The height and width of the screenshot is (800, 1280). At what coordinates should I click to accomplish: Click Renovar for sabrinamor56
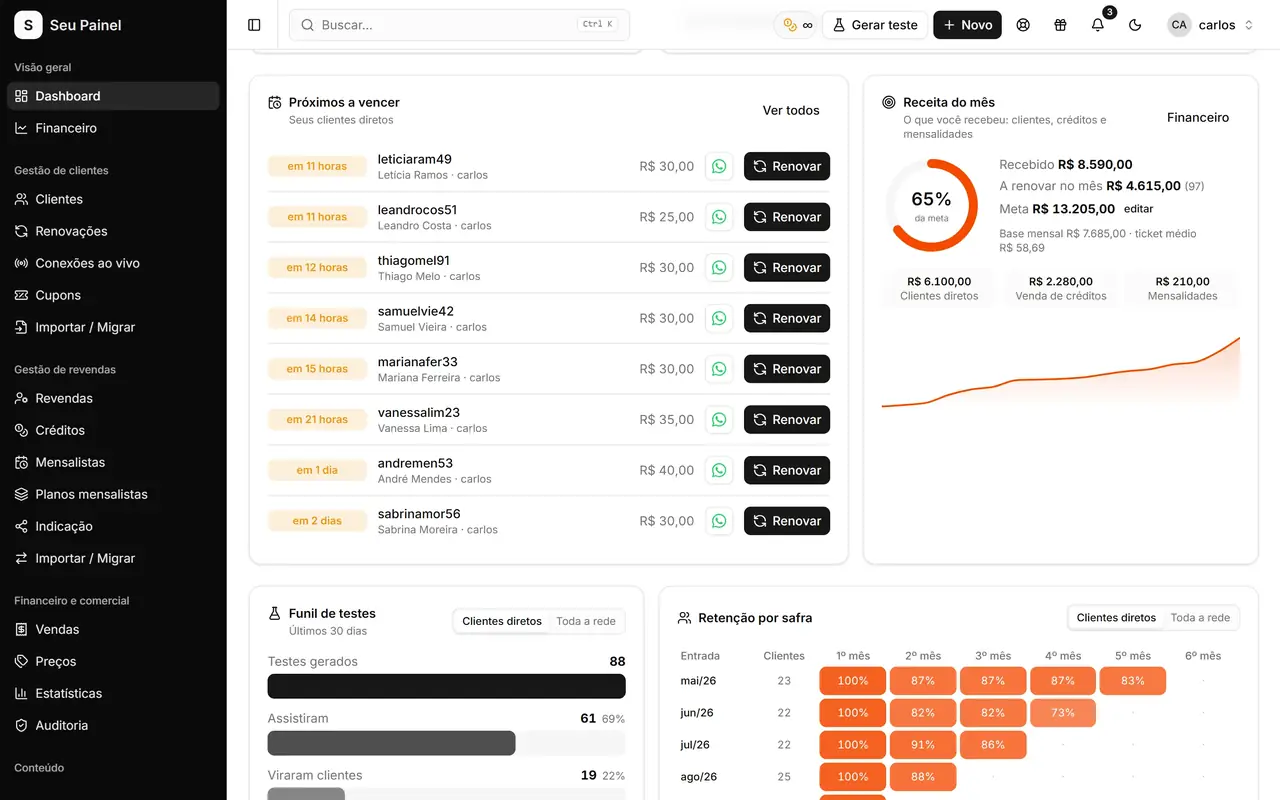[787, 521]
